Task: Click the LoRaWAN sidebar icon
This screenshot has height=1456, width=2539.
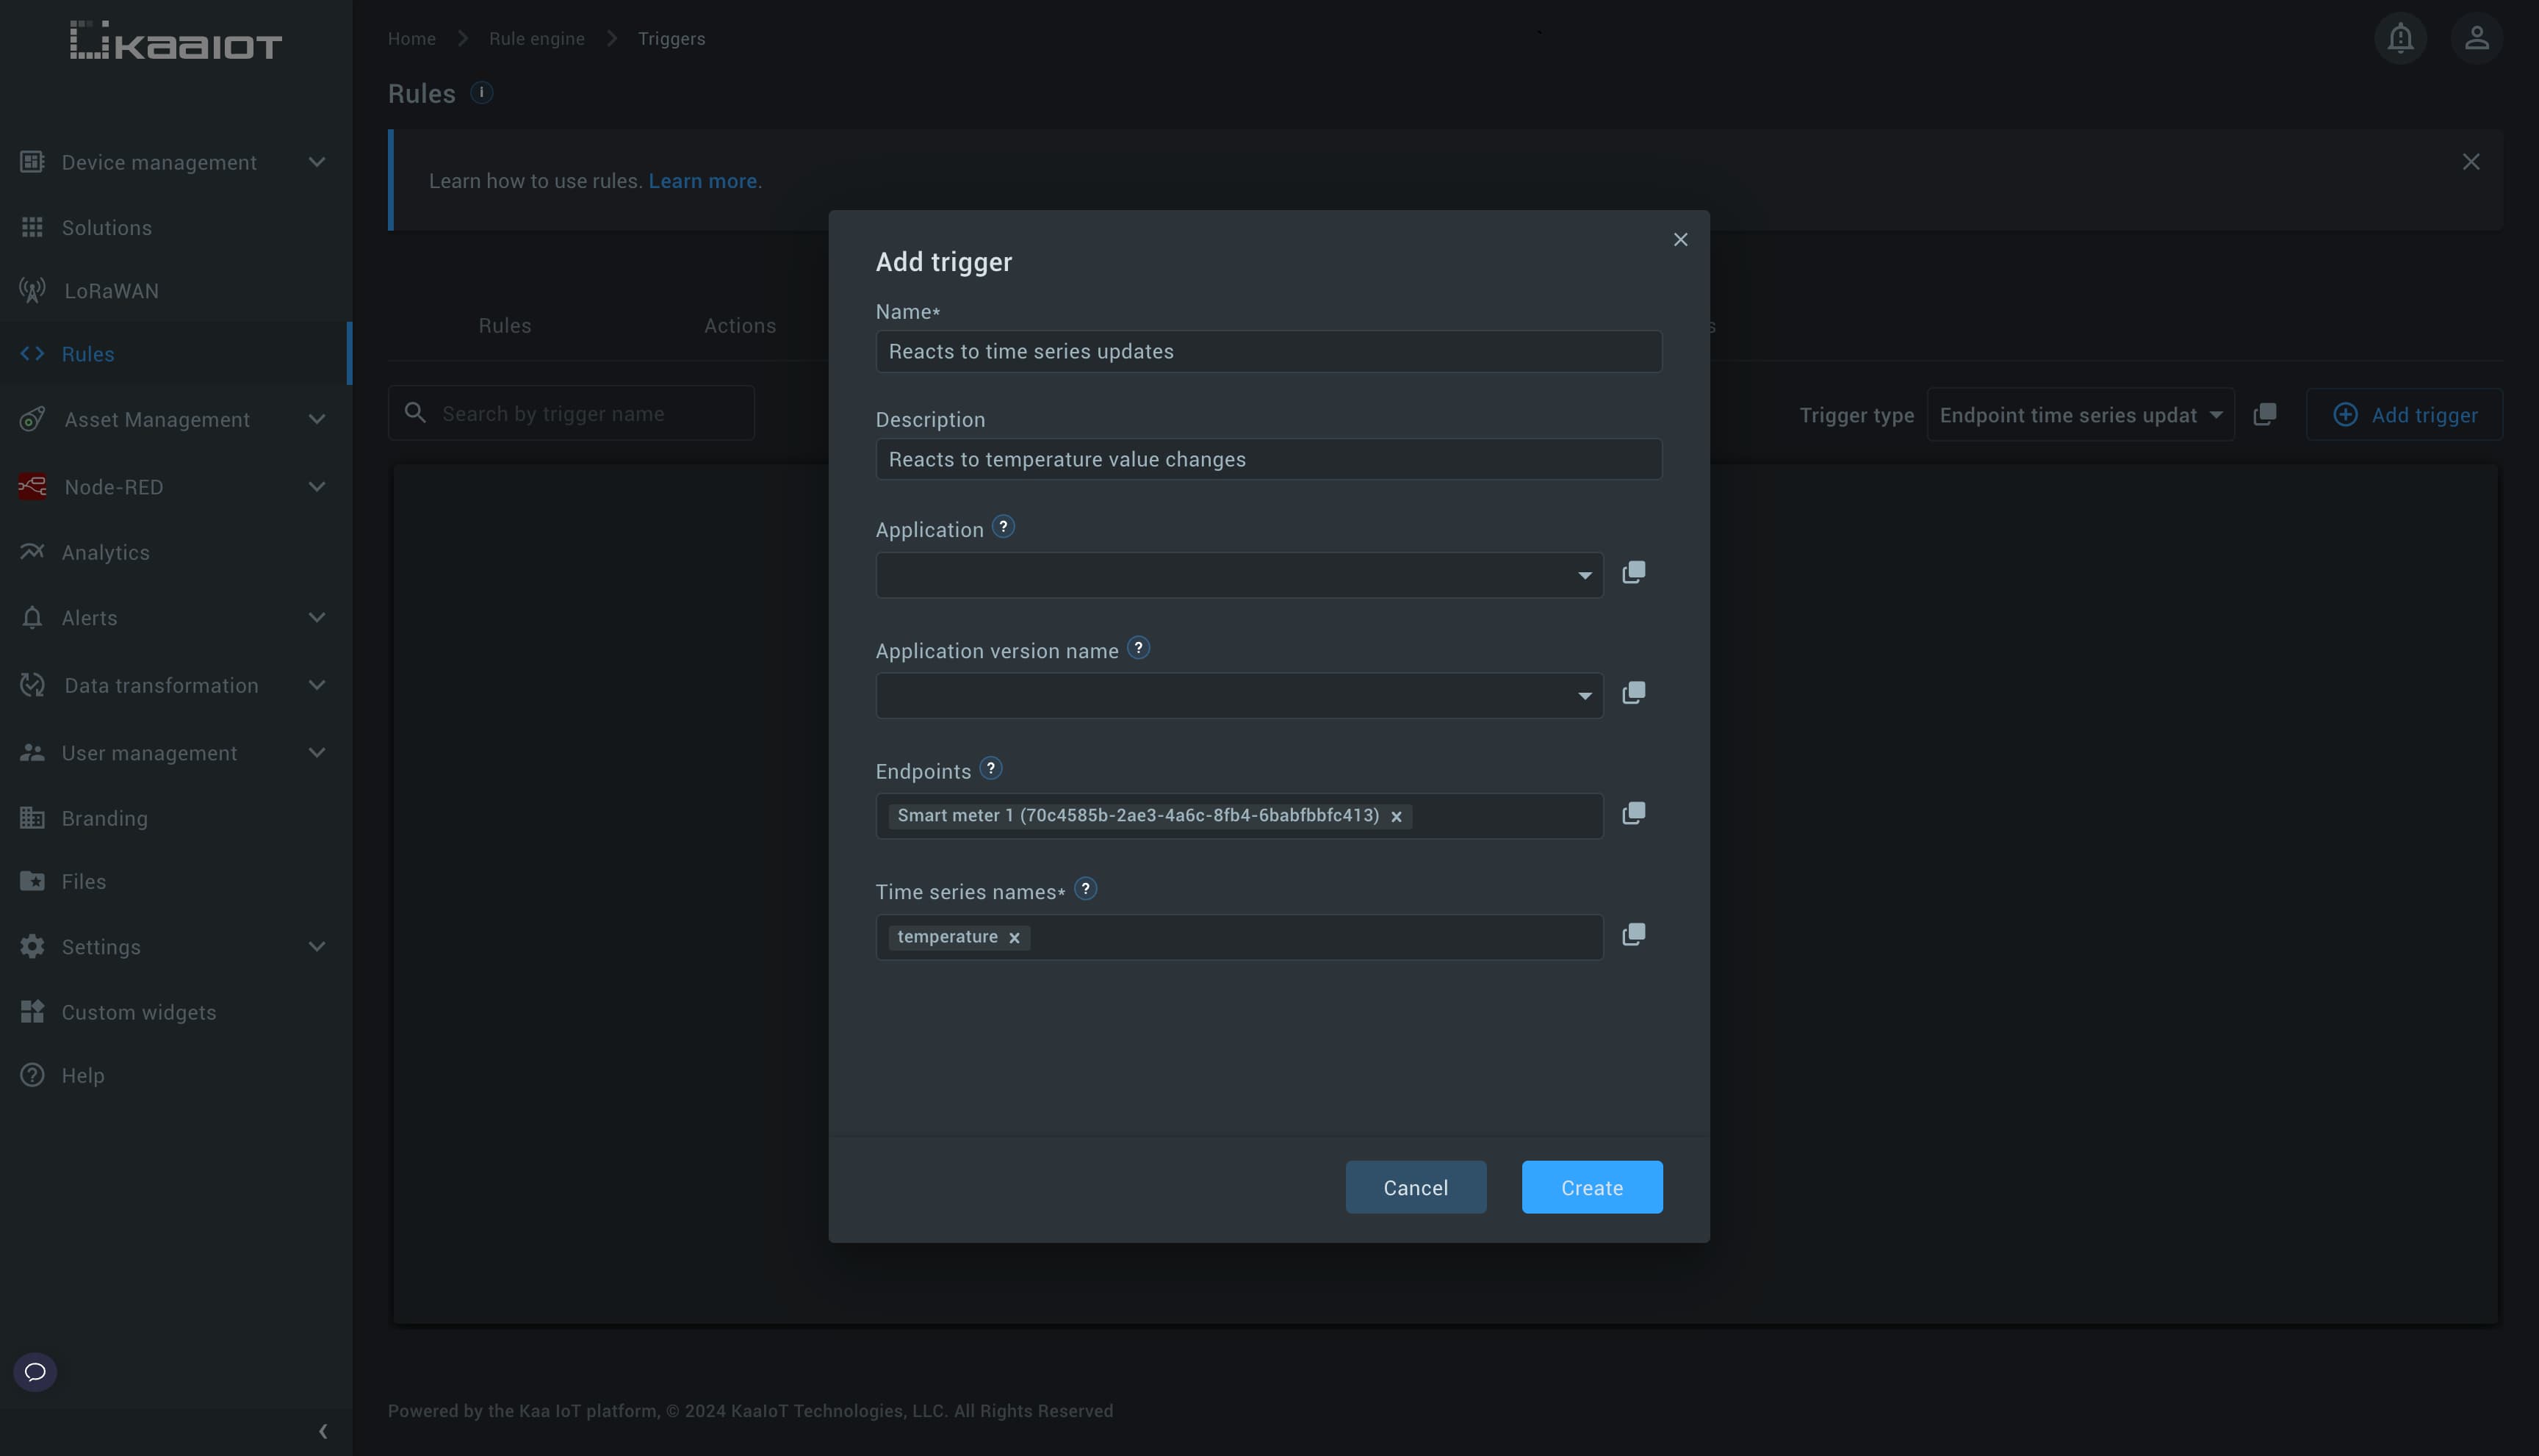Action: (x=32, y=289)
